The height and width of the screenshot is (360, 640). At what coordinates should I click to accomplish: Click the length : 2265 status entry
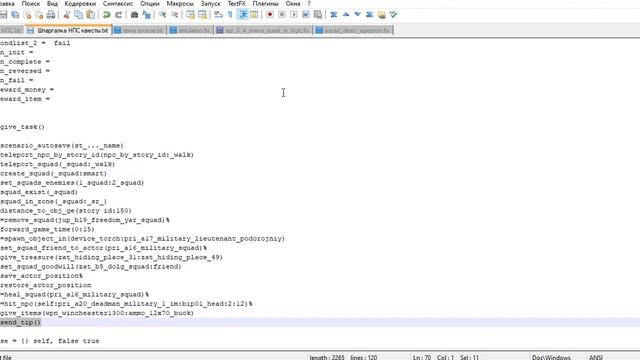pyautogui.click(x=327, y=357)
